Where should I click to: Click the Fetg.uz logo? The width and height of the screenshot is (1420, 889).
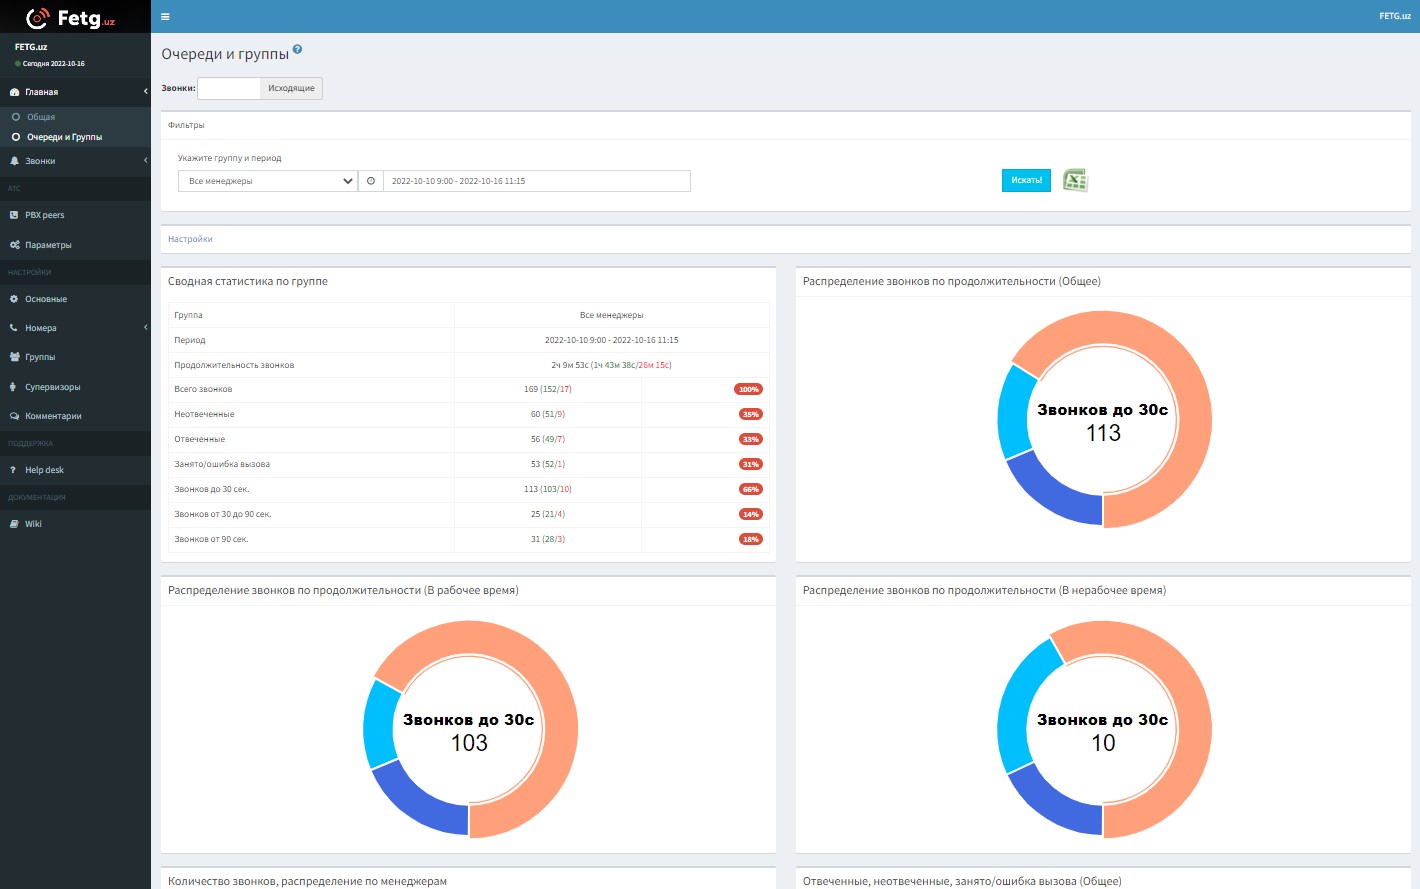pyautogui.click(x=71, y=17)
